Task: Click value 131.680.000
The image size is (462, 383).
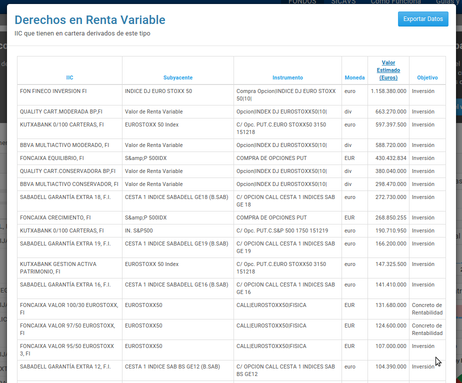Action: point(391,305)
